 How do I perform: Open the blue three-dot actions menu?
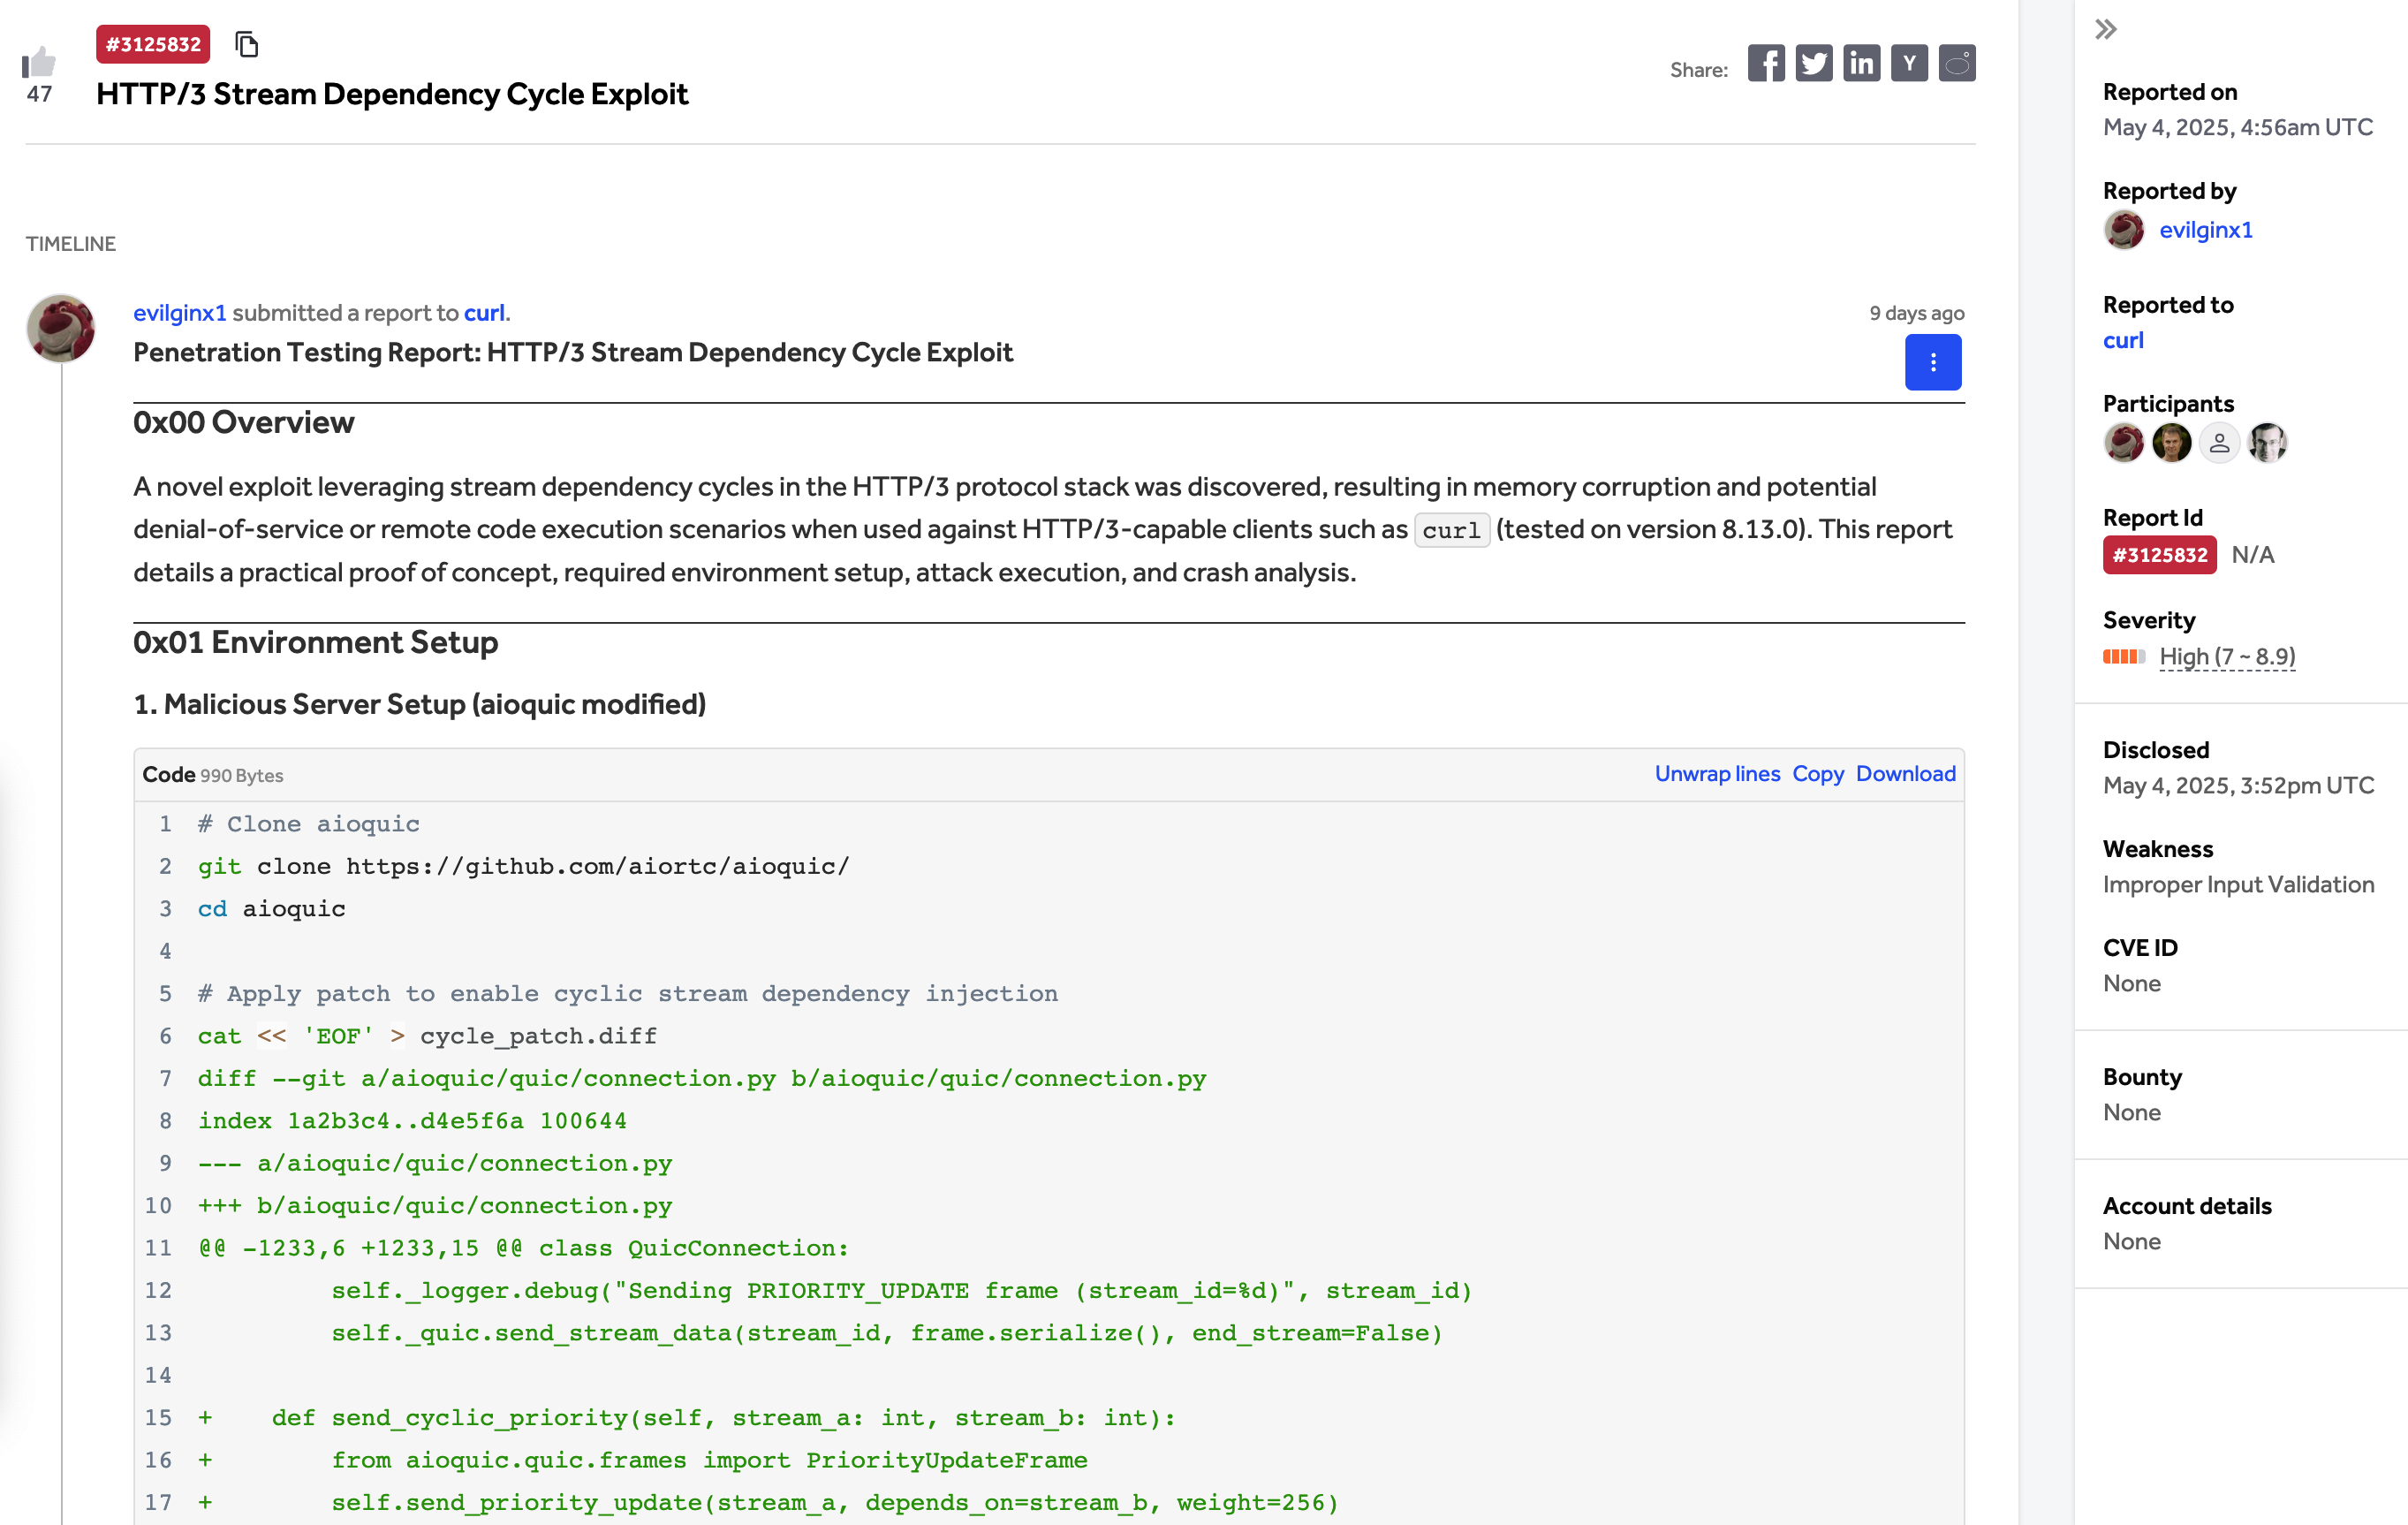1932,362
